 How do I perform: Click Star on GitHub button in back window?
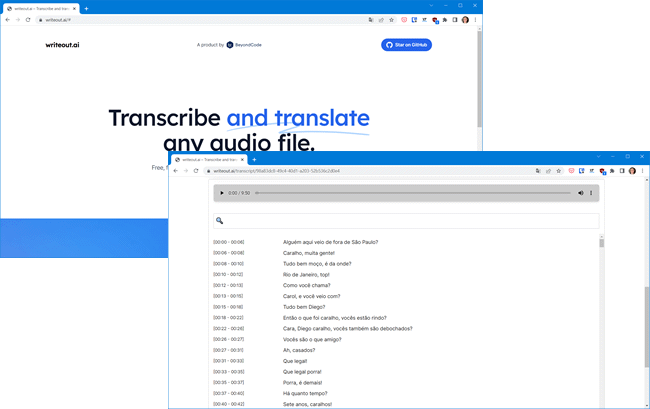[406, 45]
